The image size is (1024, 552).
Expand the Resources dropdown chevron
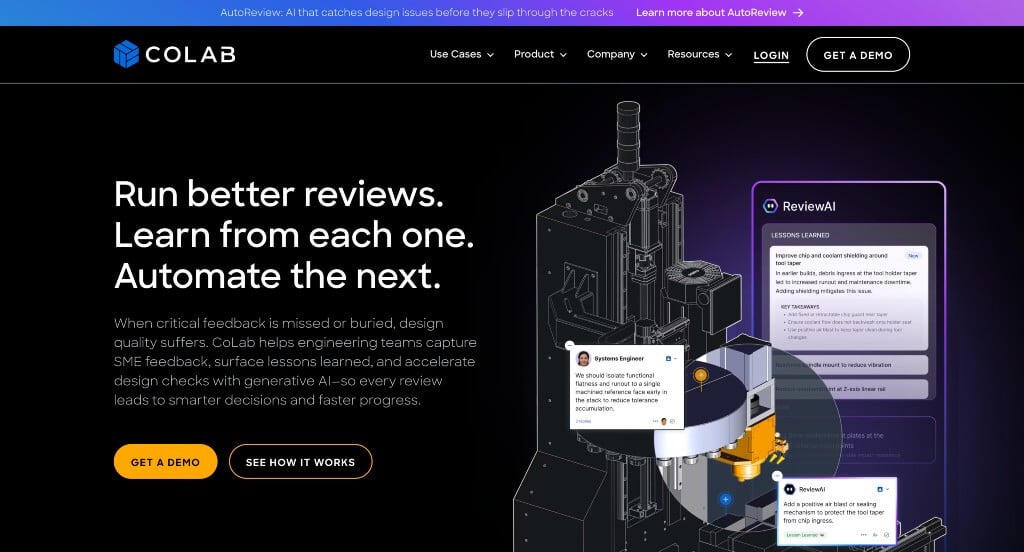pos(729,55)
